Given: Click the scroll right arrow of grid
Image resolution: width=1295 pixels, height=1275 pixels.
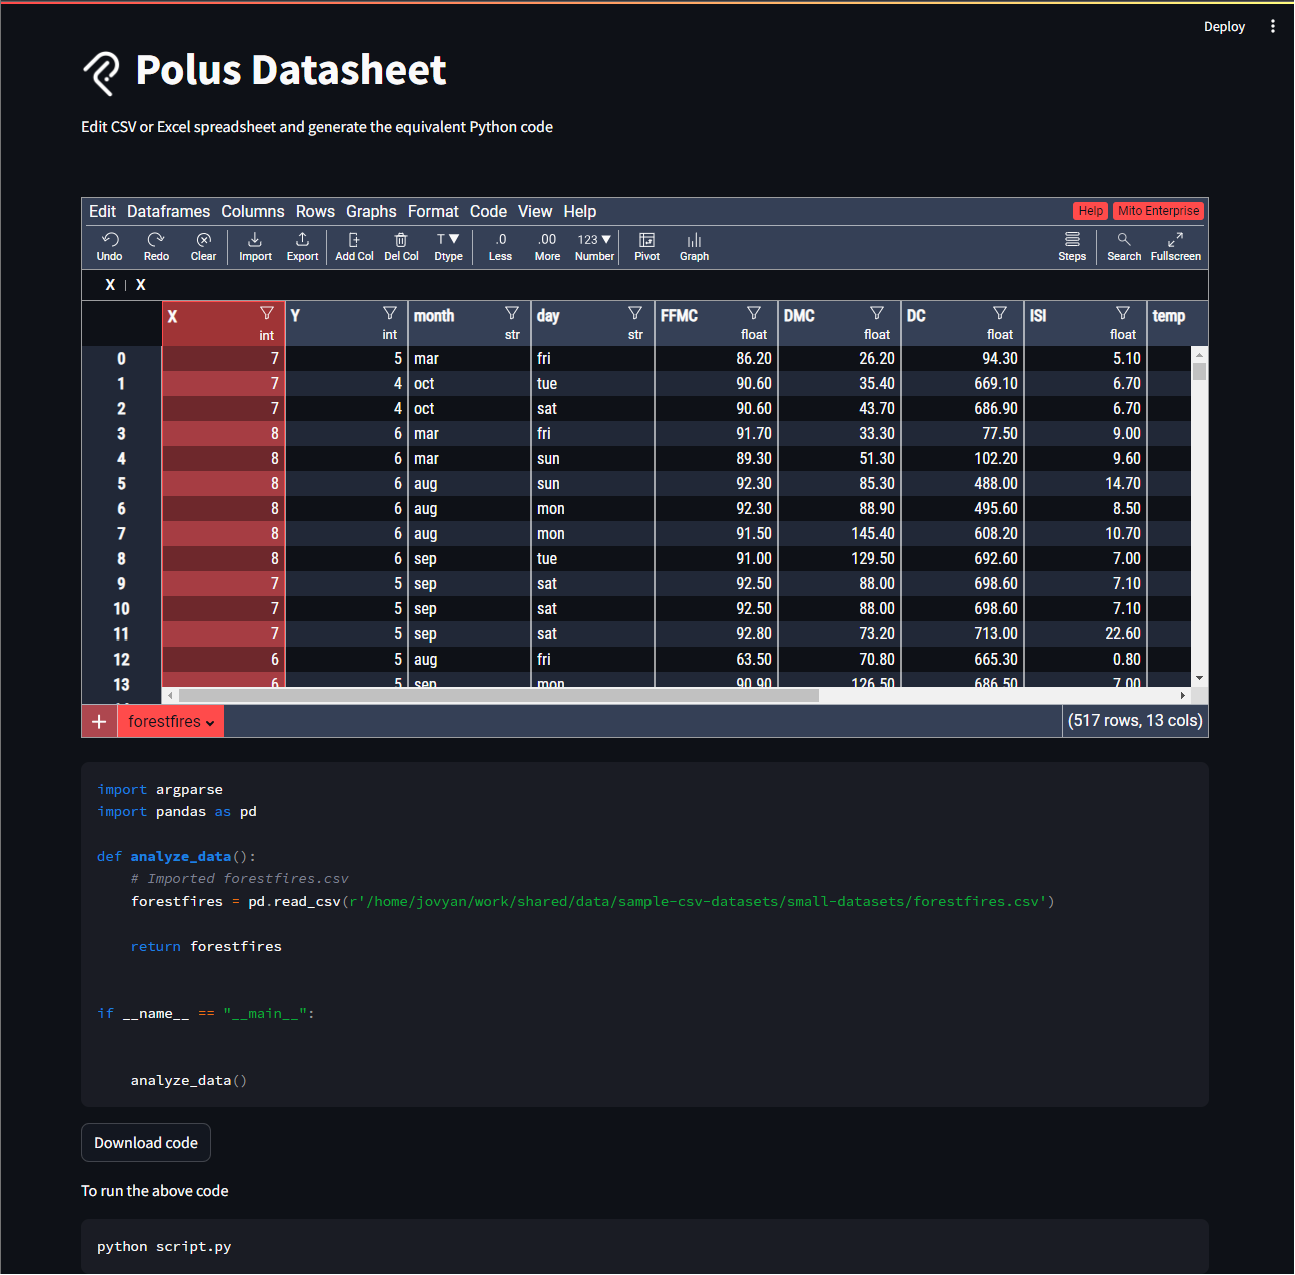Looking at the screenshot, I should 1183,695.
